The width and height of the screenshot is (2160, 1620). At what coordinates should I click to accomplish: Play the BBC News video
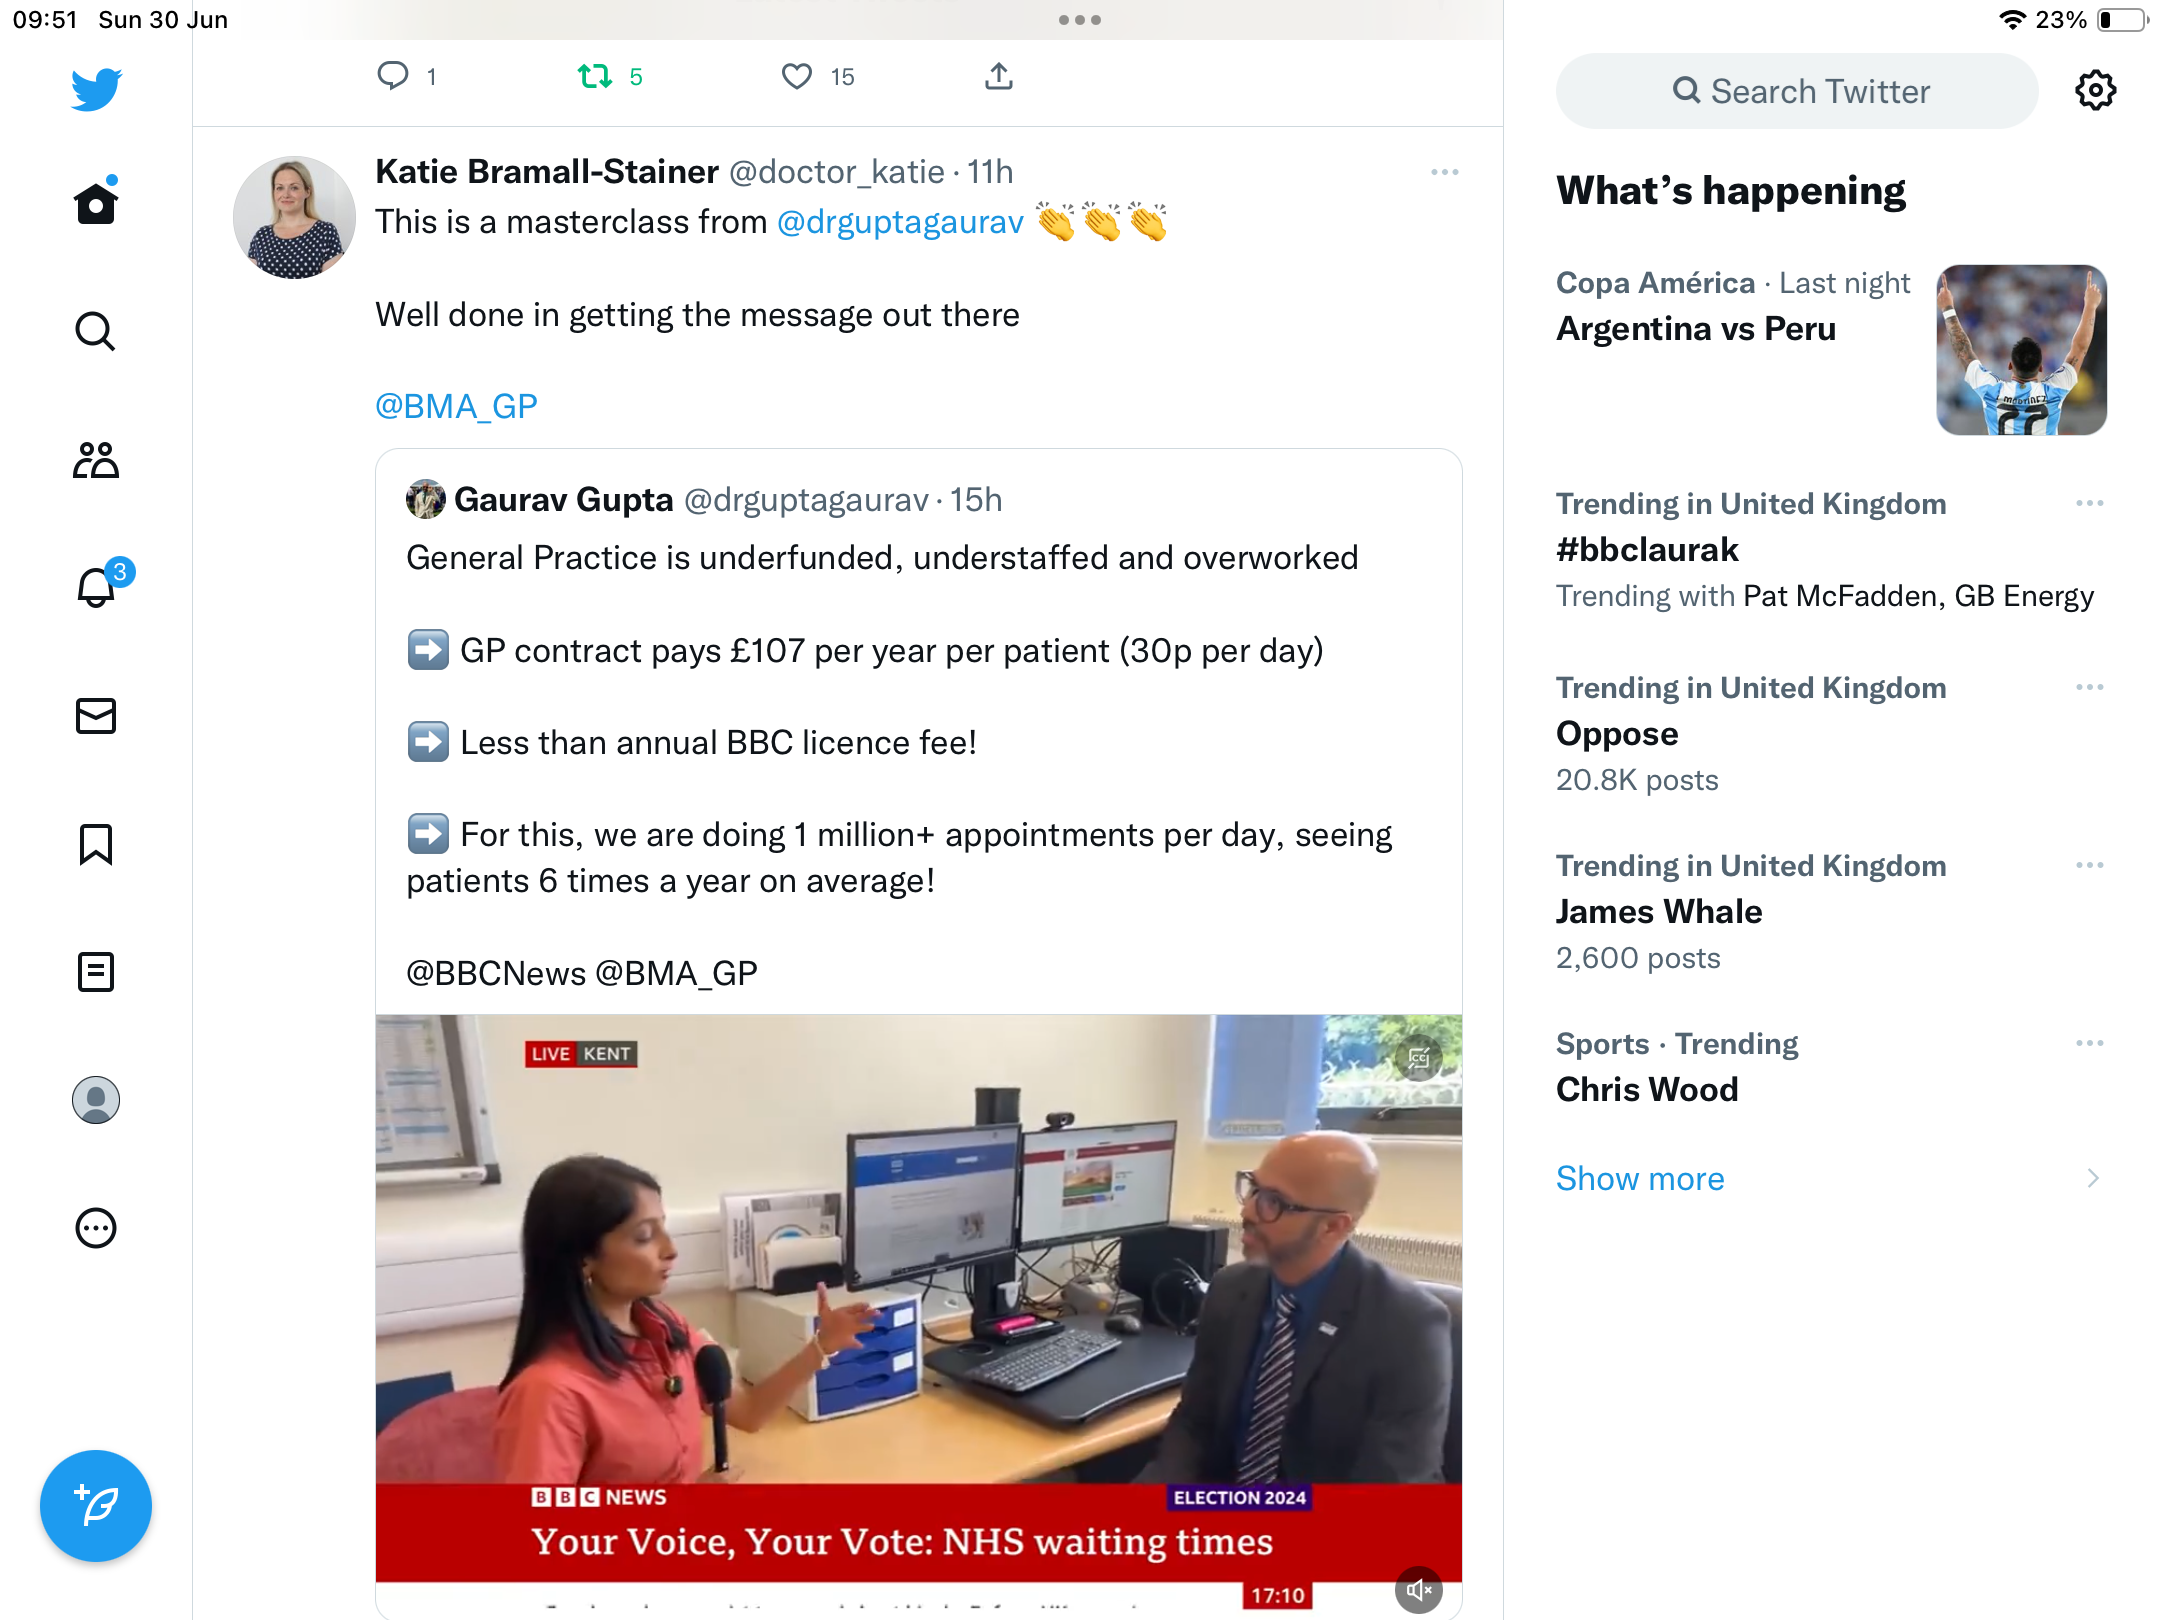[918, 1316]
